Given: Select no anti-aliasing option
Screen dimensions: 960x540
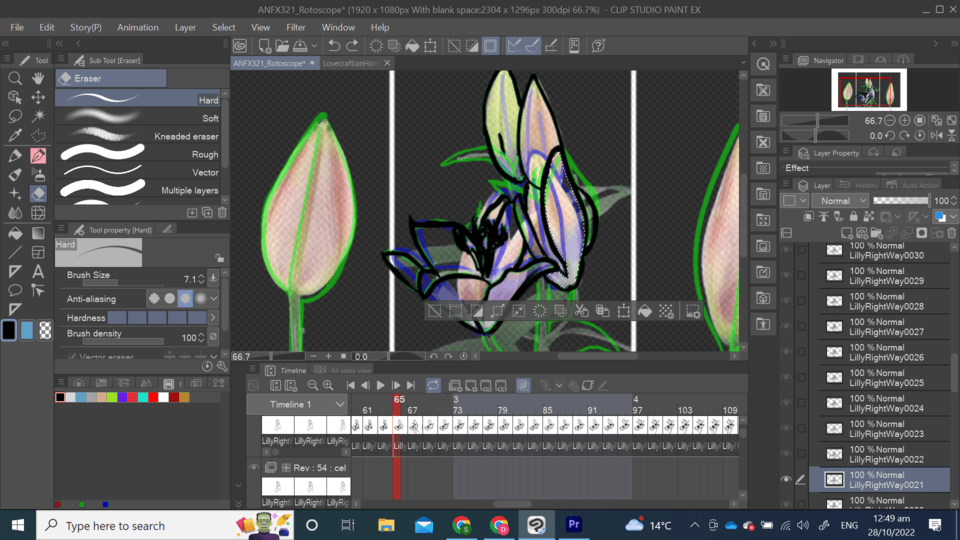Looking at the screenshot, I should 154,299.
